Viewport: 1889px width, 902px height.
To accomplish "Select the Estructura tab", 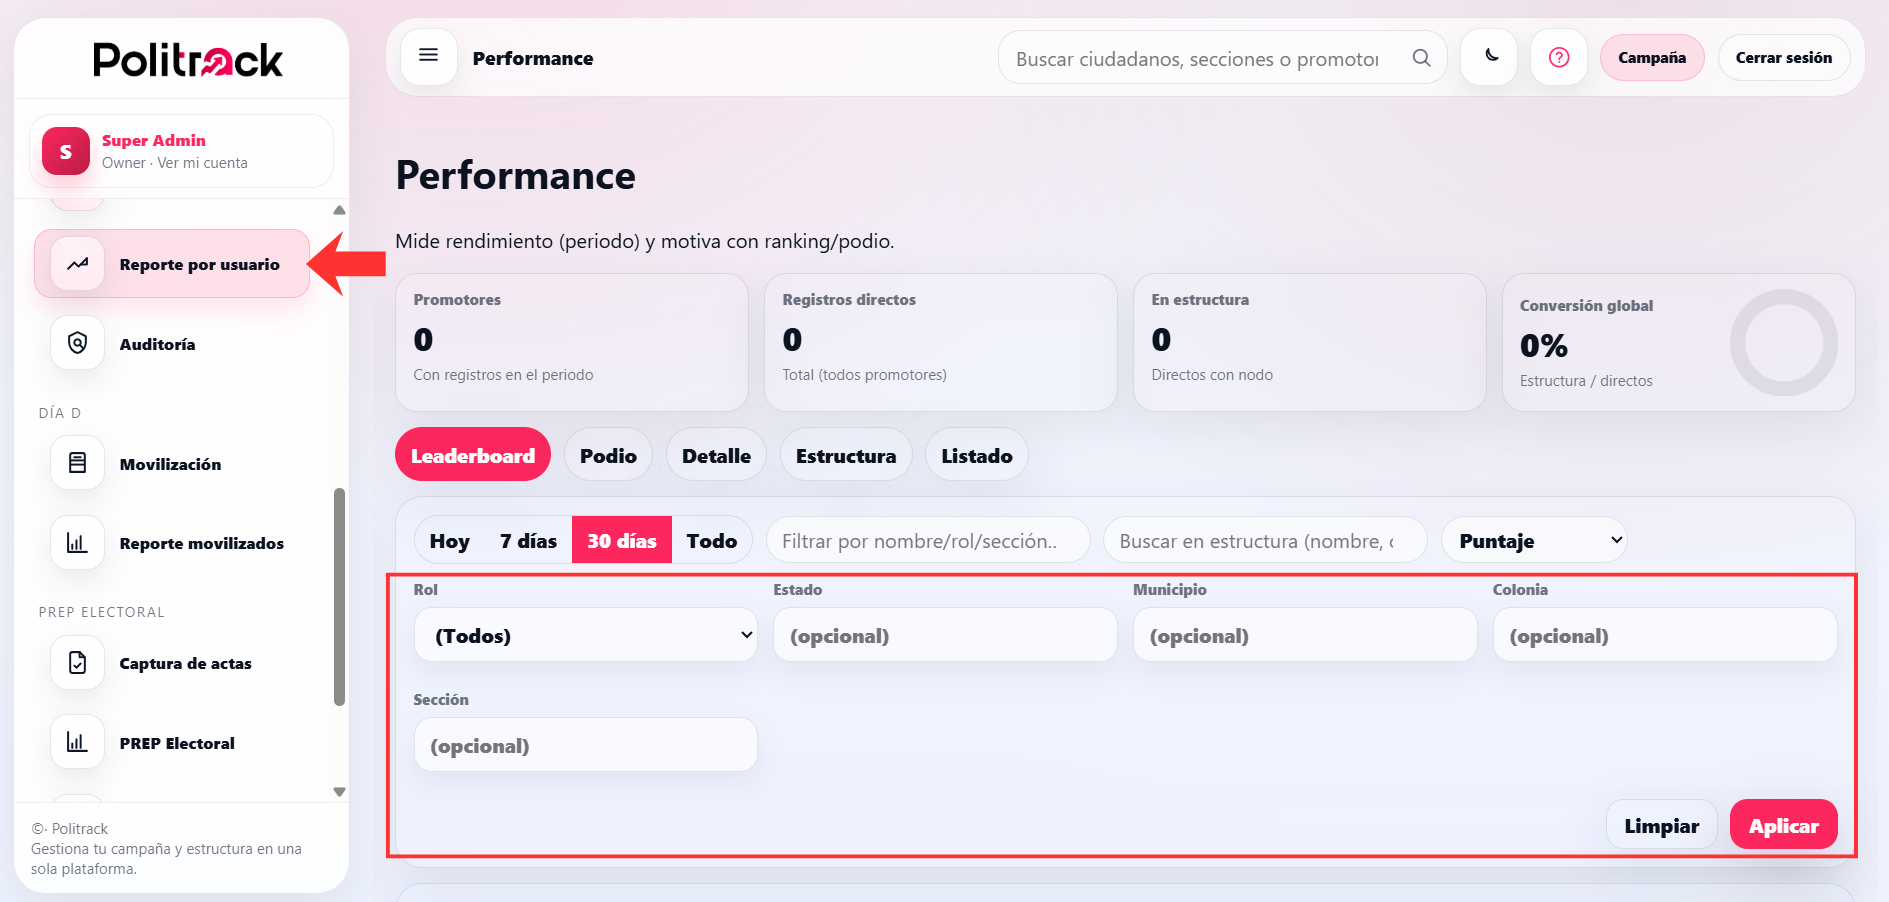I will pos(845,454).
